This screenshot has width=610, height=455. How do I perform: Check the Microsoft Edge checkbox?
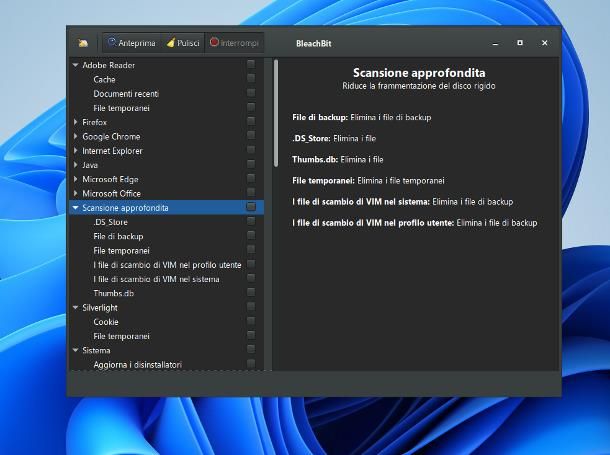pos(251,178)
